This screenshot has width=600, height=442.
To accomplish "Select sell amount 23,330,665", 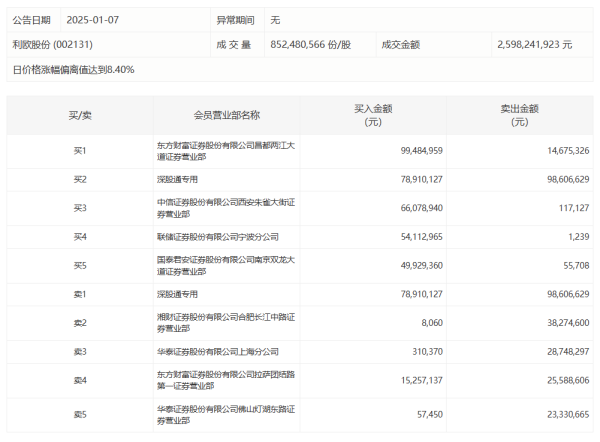I will [568, 415].
